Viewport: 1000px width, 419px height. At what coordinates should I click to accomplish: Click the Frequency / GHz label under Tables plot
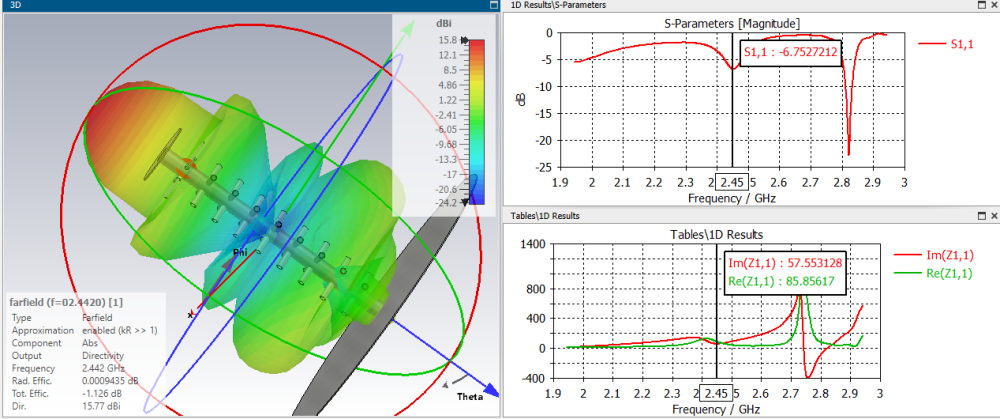coord(717,409)
